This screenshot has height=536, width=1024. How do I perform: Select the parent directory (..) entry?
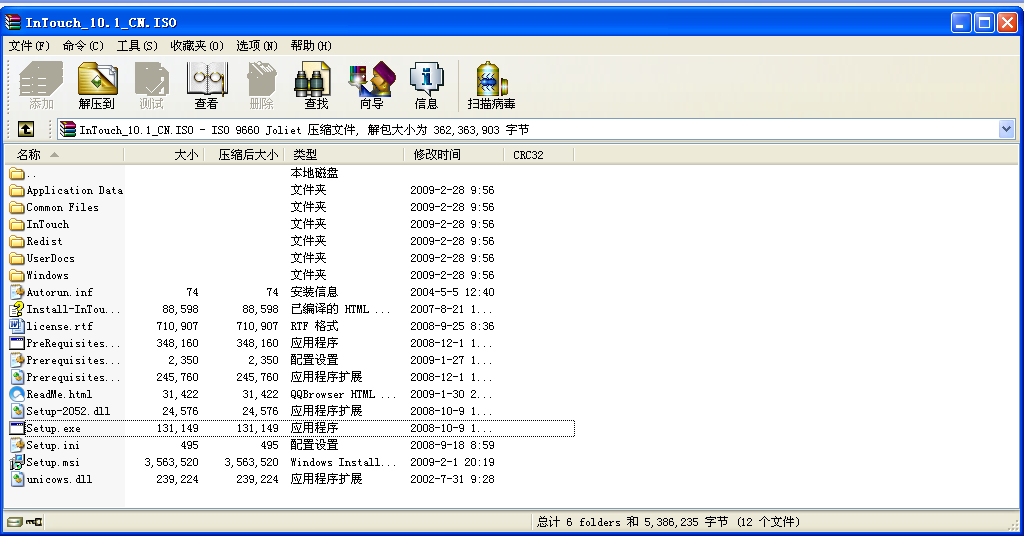pyautogui.click(x=30, y=173)
